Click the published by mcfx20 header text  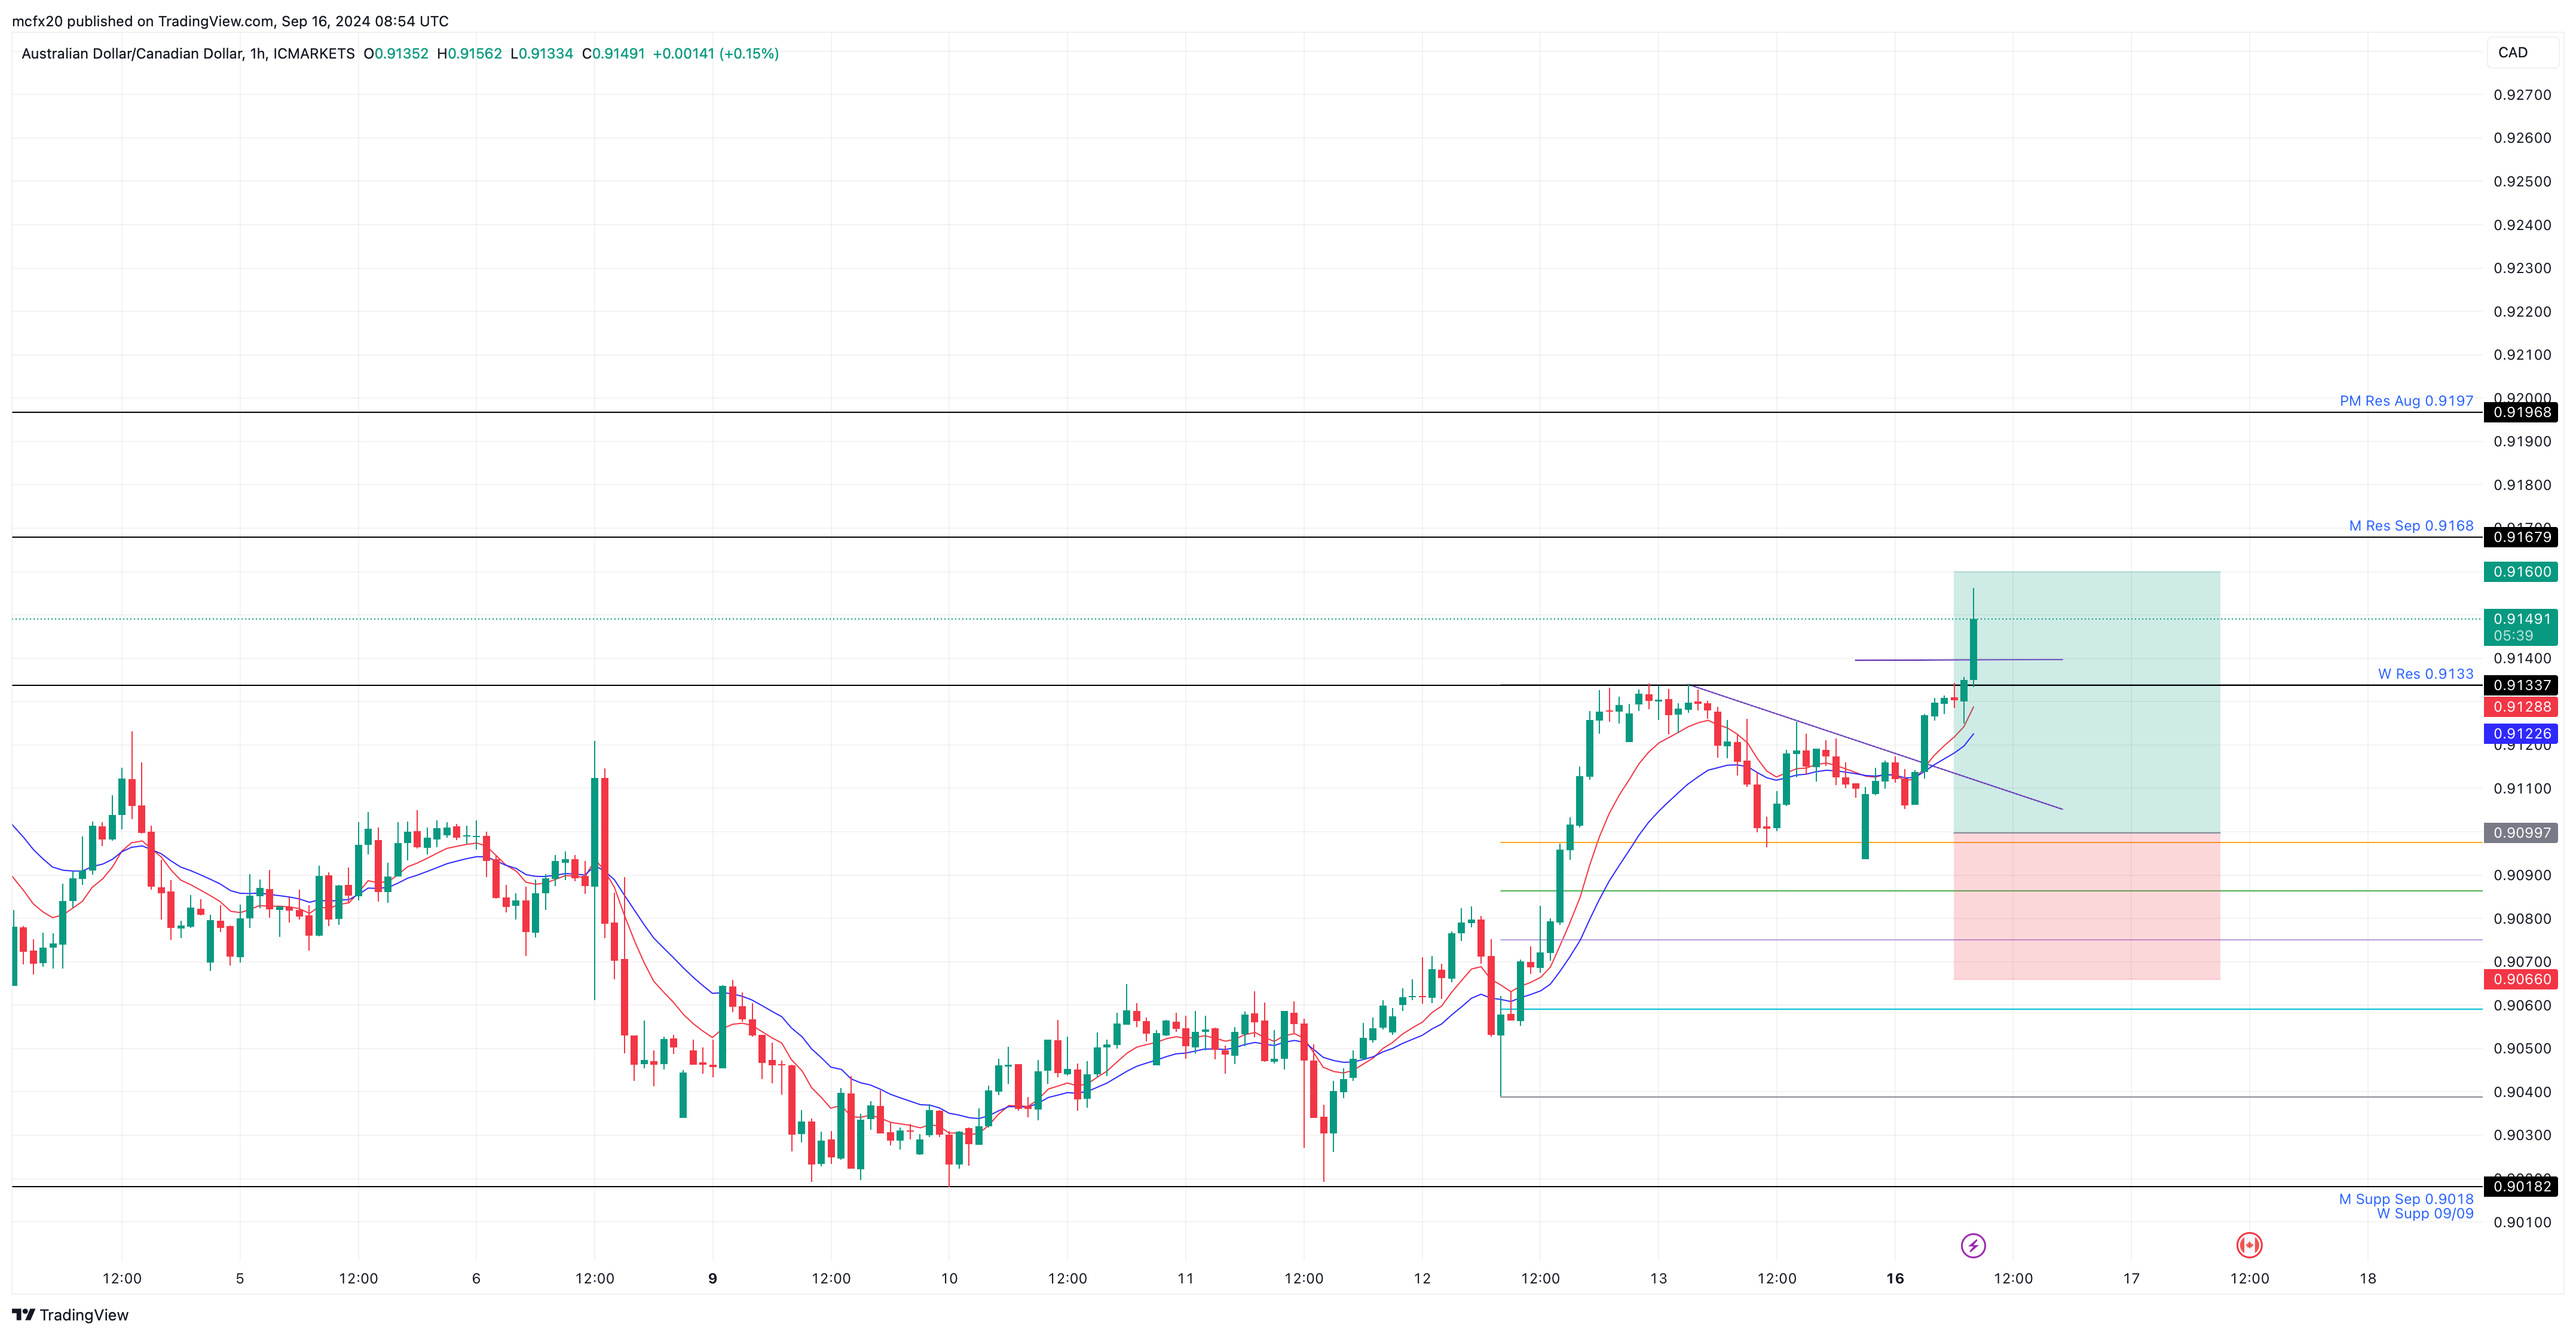click(230, 21)
